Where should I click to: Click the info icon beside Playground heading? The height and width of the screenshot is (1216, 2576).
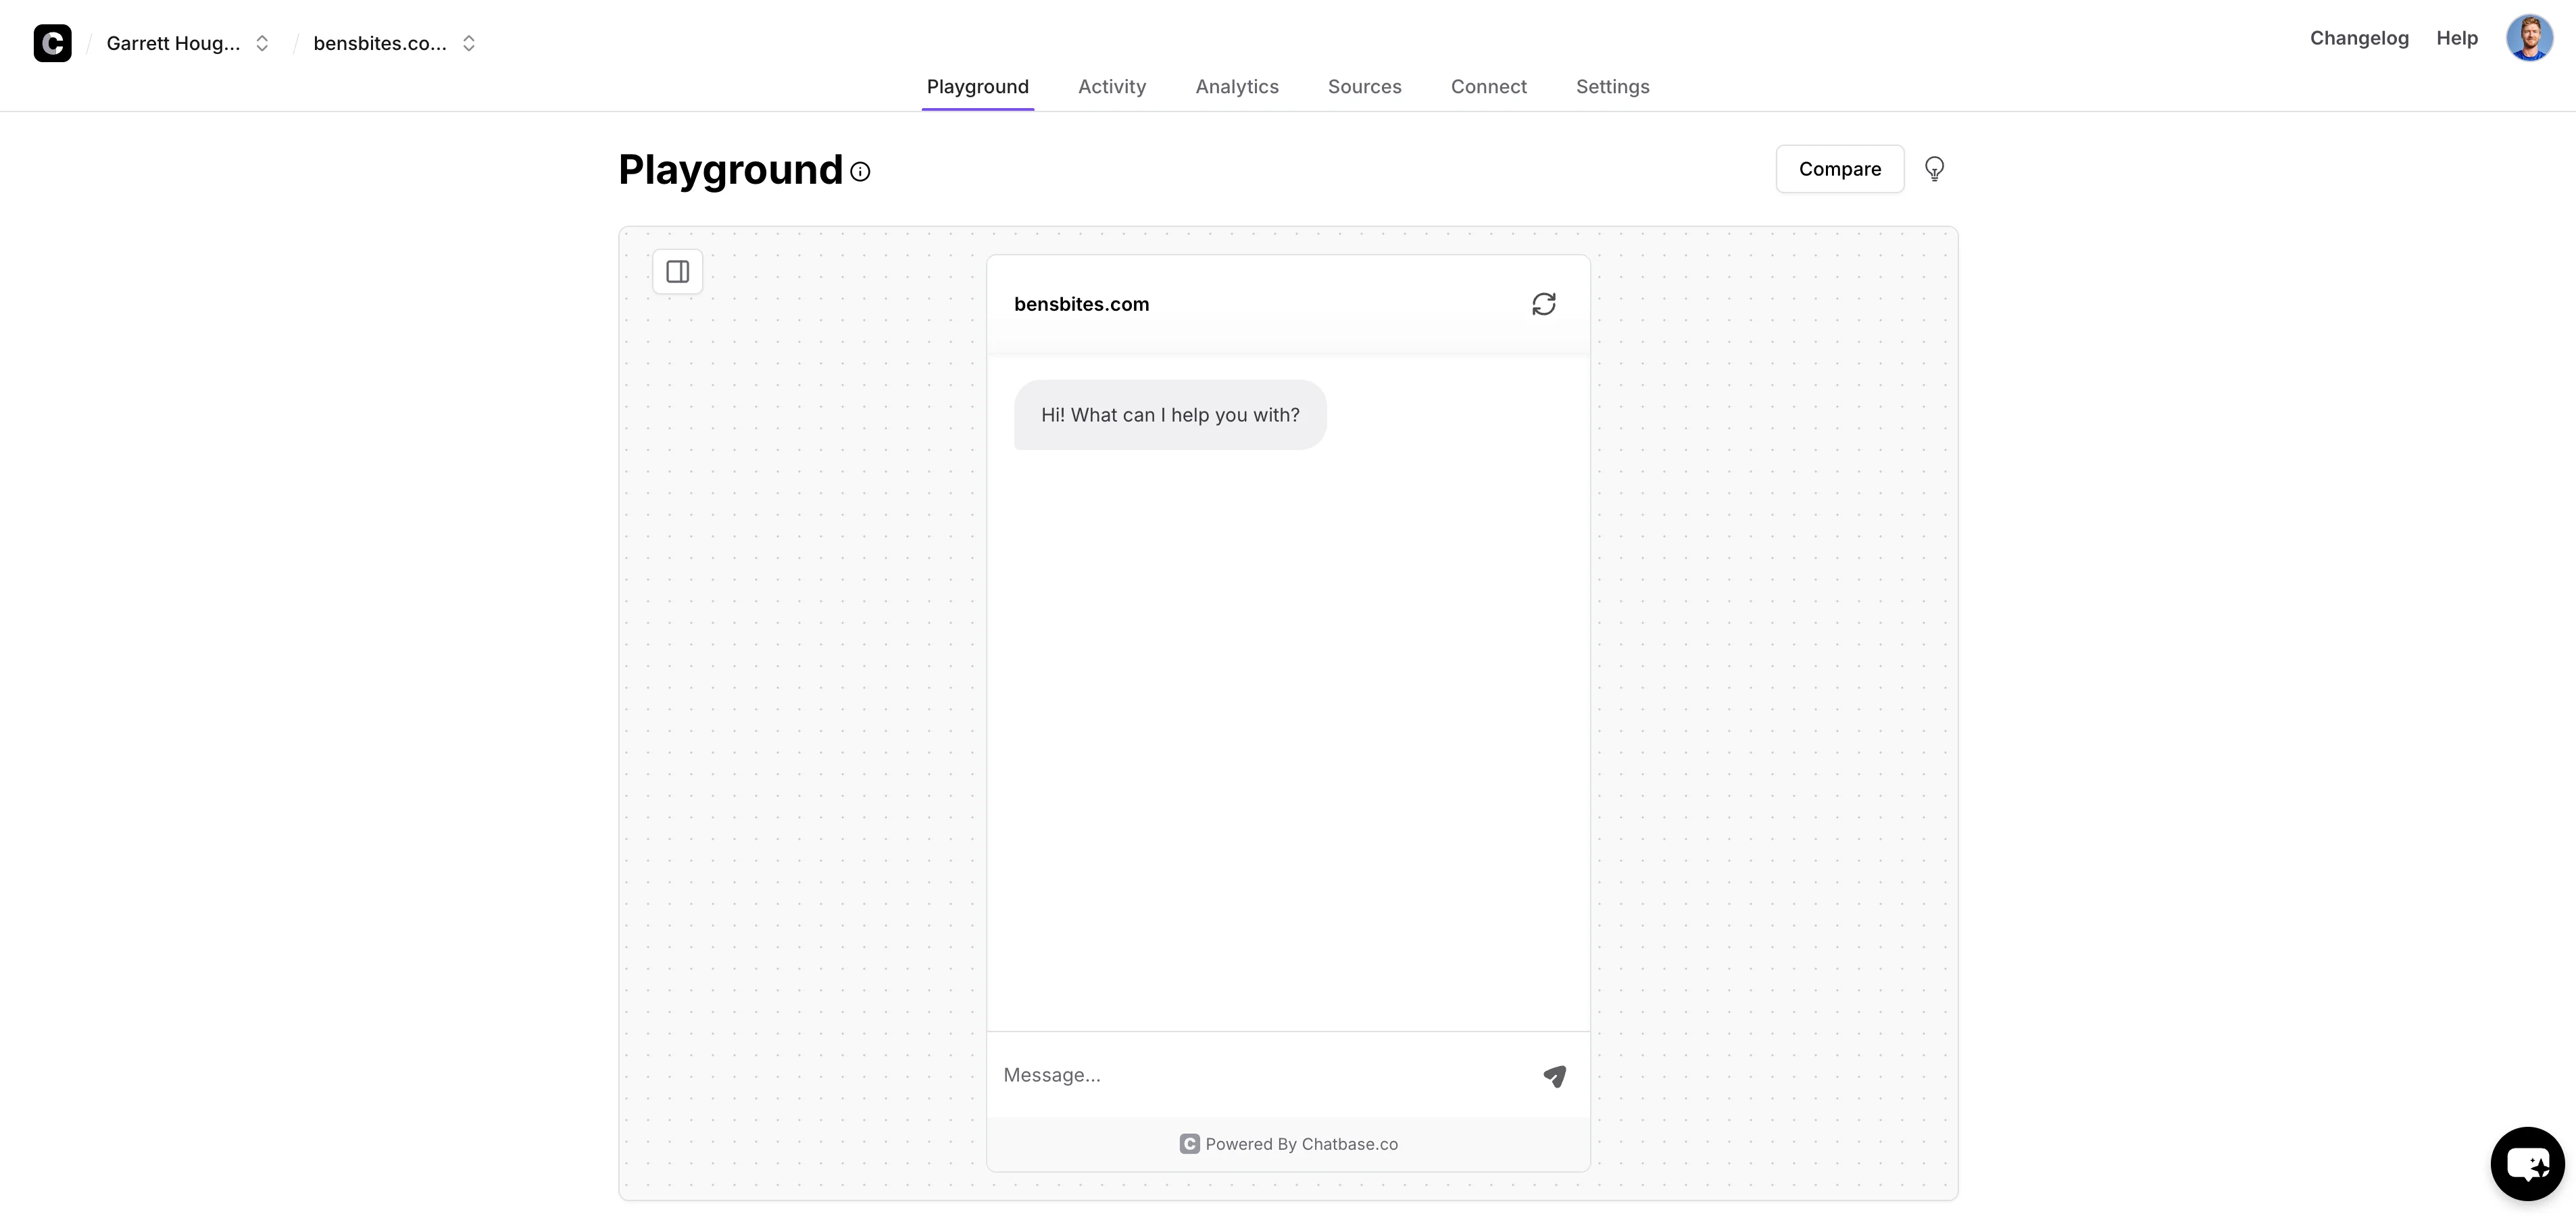pyautogui.click(x=860, y=172)
